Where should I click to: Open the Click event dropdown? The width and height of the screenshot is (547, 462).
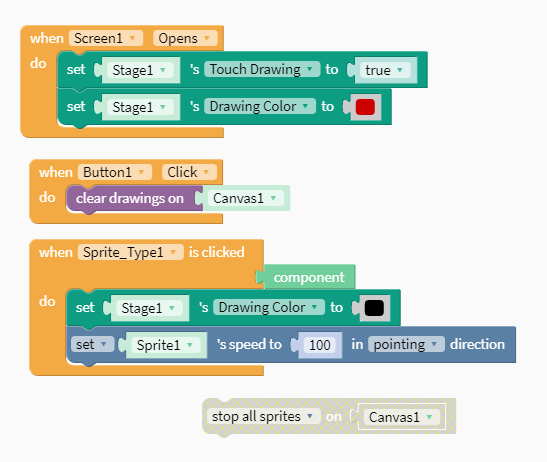coord(189,172)
